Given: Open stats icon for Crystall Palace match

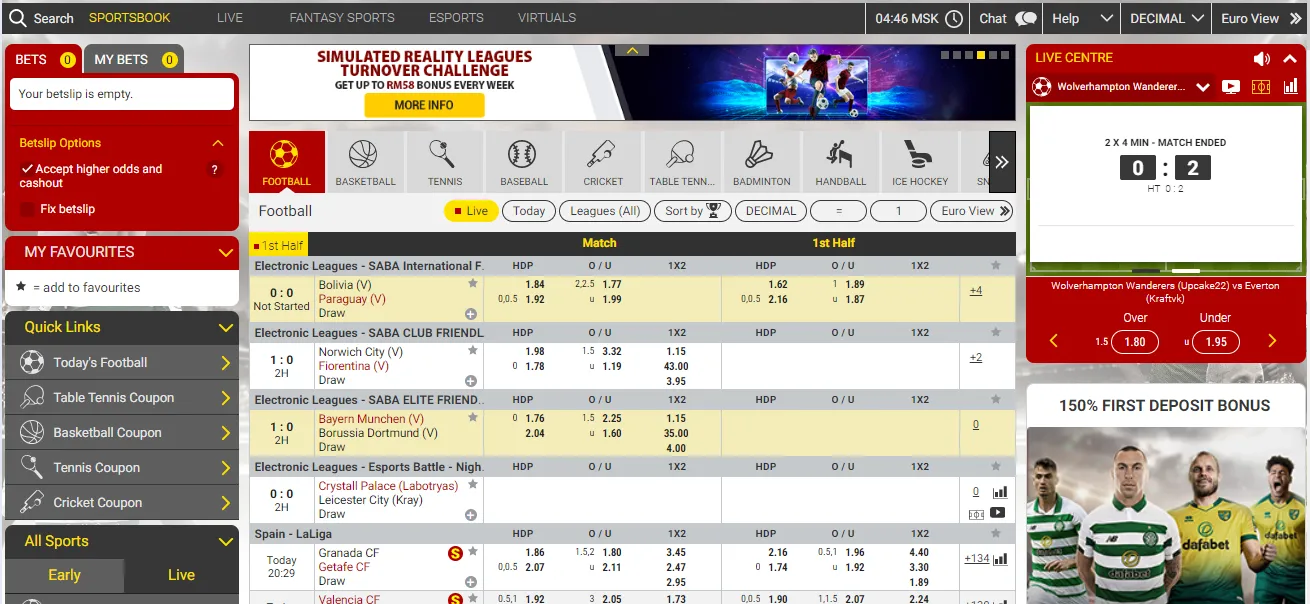Looking at the screenshot, I should point(999,492).
